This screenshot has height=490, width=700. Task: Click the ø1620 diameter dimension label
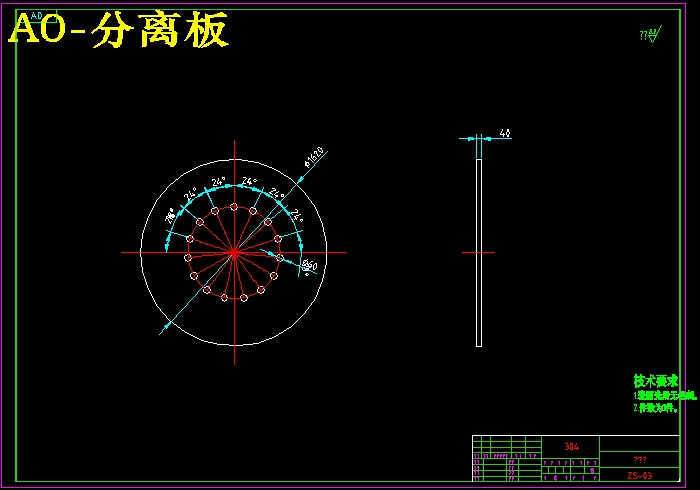coord(315,157)
